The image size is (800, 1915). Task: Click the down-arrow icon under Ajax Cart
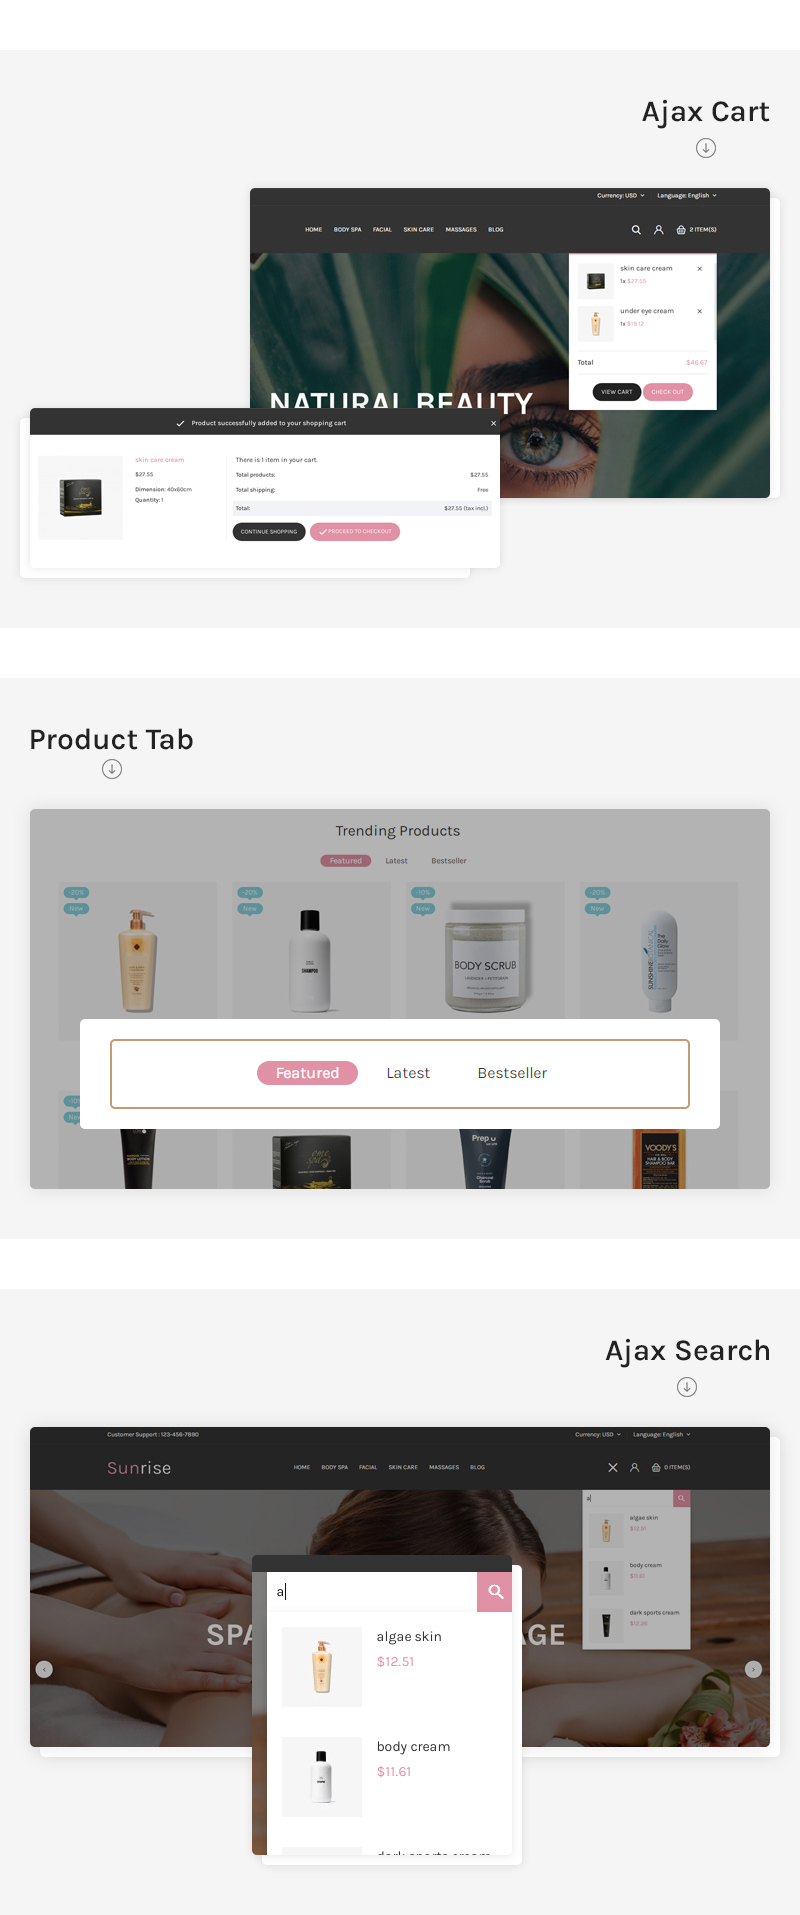[x=706, y=148]
